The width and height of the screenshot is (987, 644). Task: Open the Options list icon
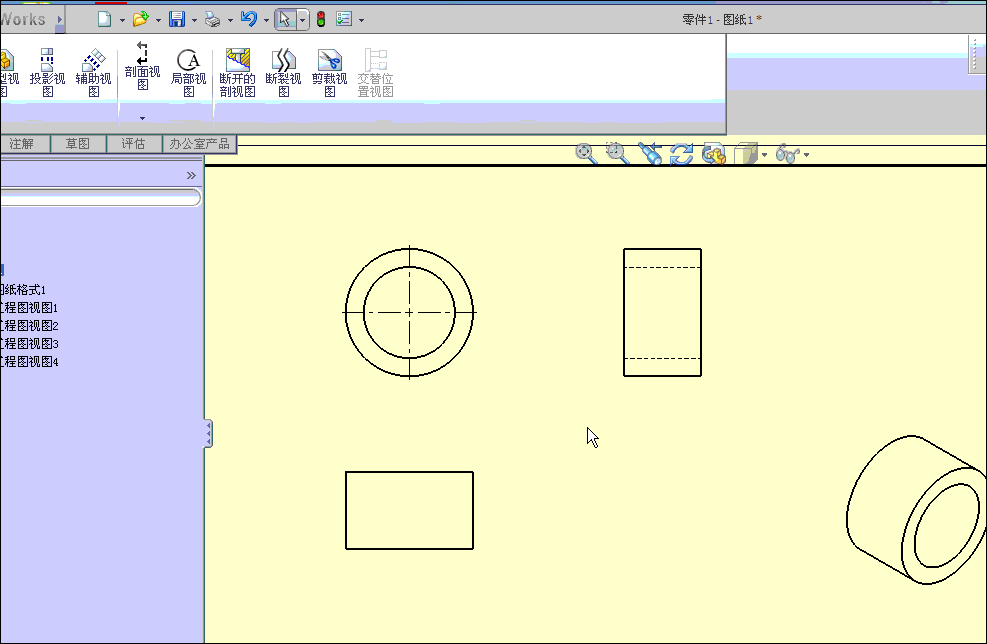click(344, 20)
